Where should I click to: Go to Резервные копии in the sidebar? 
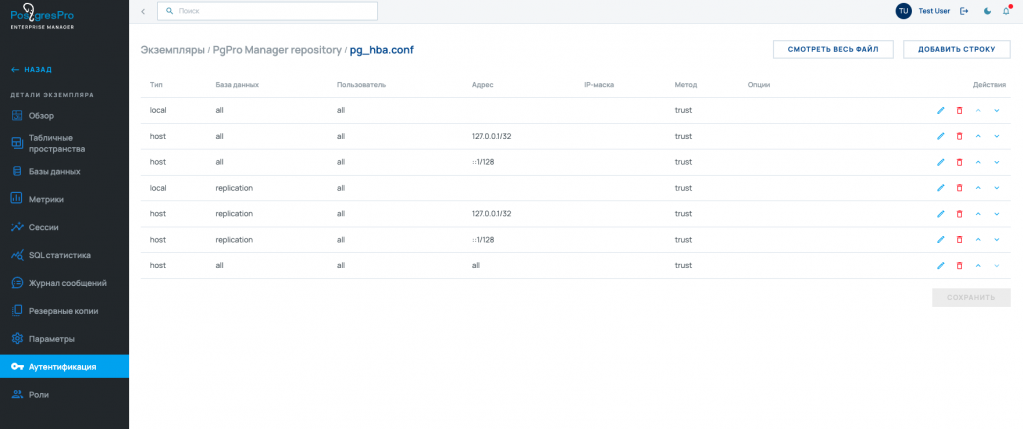click(x=64, y=311)
